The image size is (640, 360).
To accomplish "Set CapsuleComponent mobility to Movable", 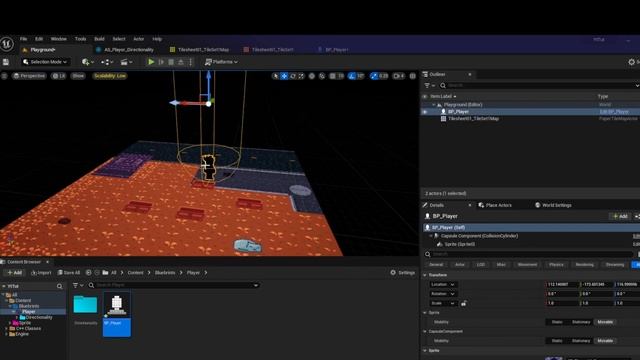I will click(x=605, y=340).
